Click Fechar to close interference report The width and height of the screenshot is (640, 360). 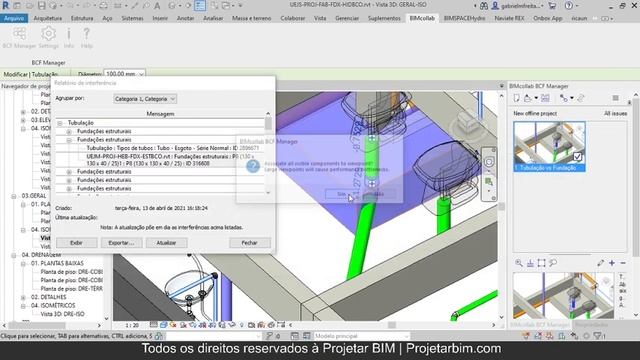[x=249, y=243]
